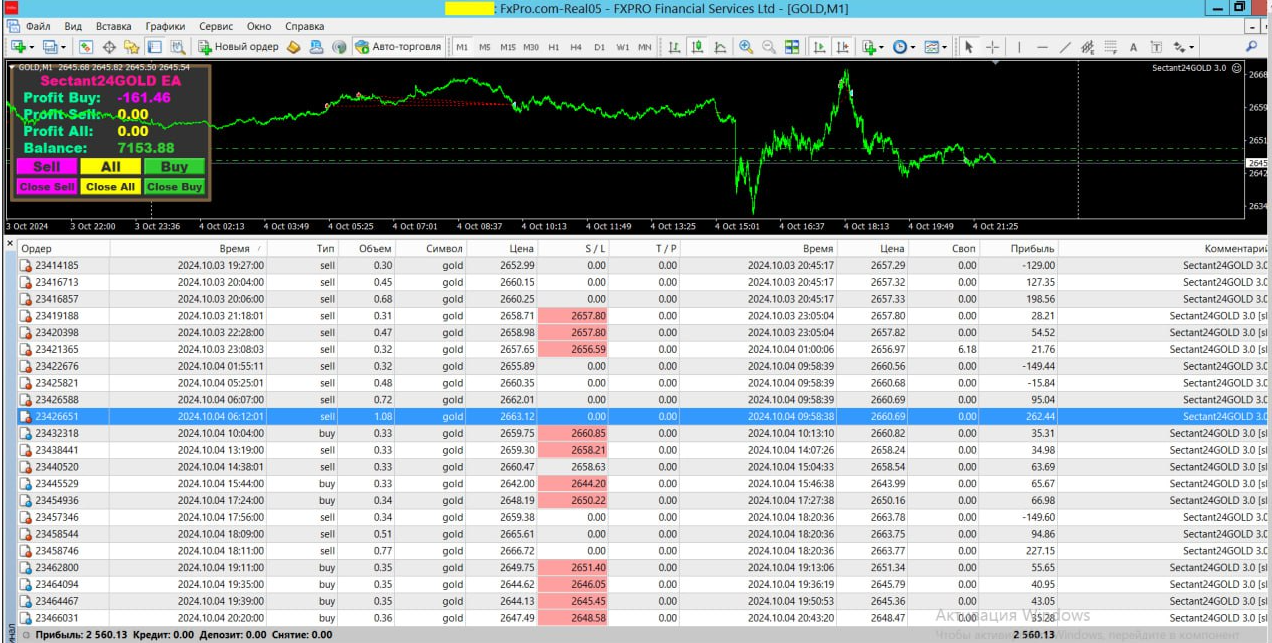Viewport: 1272px width, 643px height.
Task: Select the cursor arrow tool
Action: pos(968,47)
